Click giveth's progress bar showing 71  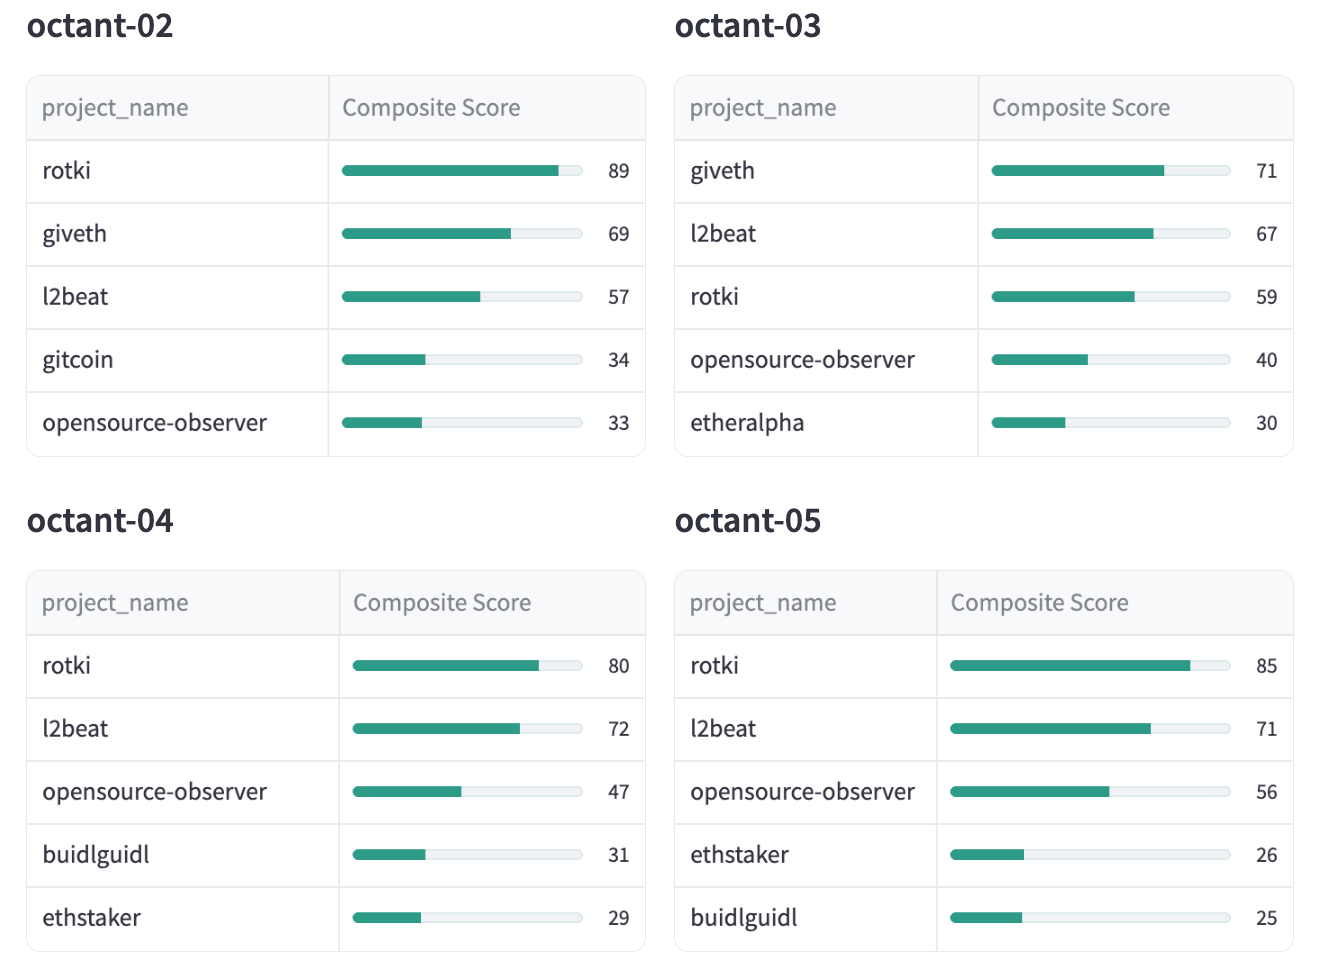coord(1110,171)
